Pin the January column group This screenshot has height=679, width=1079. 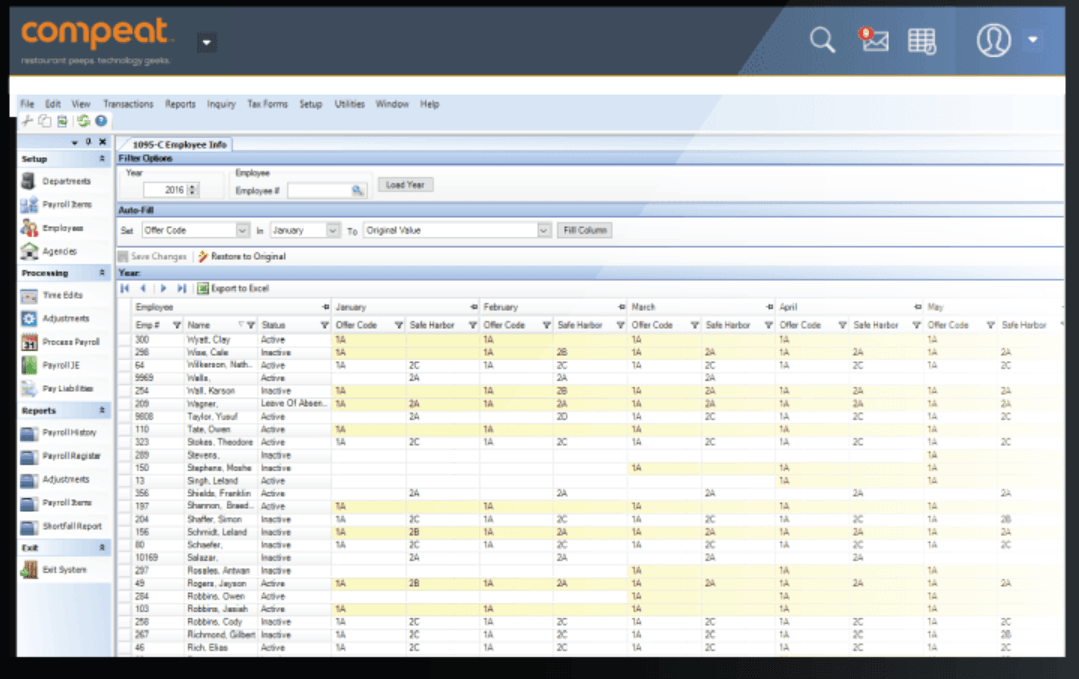tap(473, 307)
